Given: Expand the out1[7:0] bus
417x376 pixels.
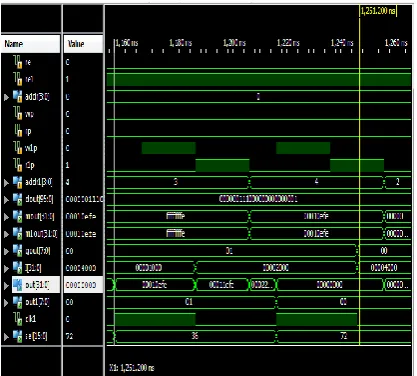Looking at the screenshot, I should pyautogui.click(x=7, y=302).
